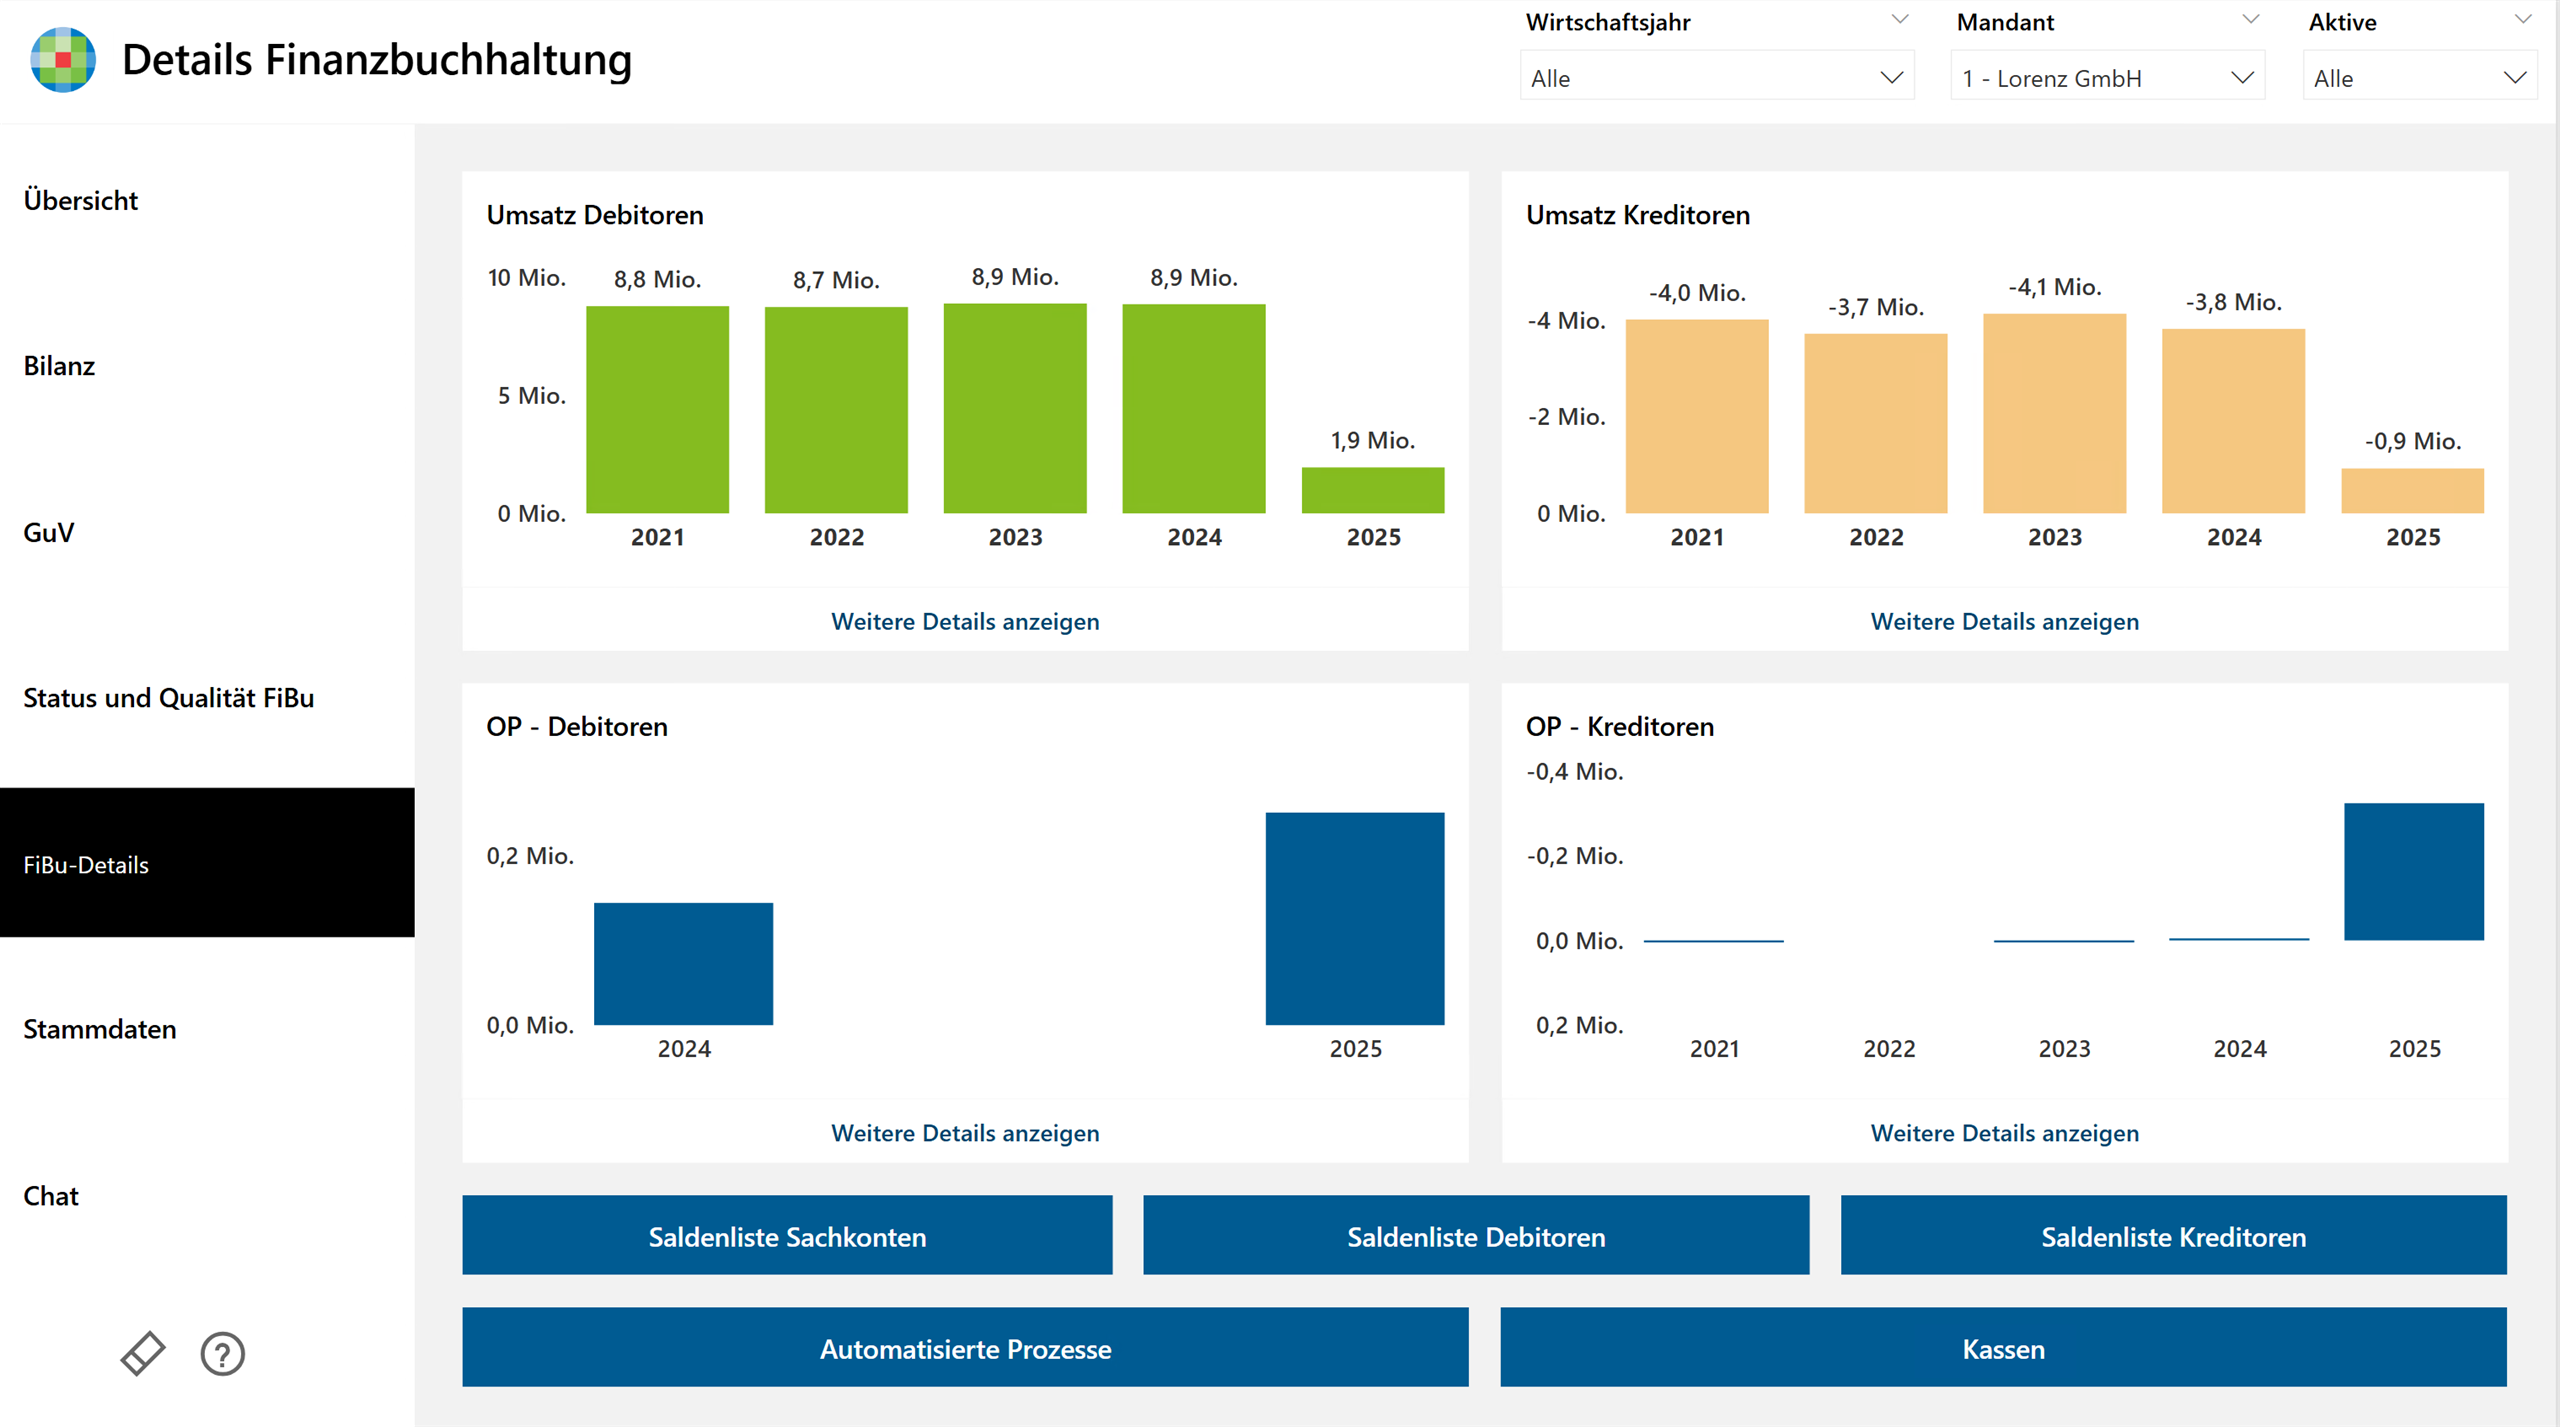
Task: Select the 2025 blue bar in OP - Debitoren
Action: pyautogui.click(x=1355, y=919)
